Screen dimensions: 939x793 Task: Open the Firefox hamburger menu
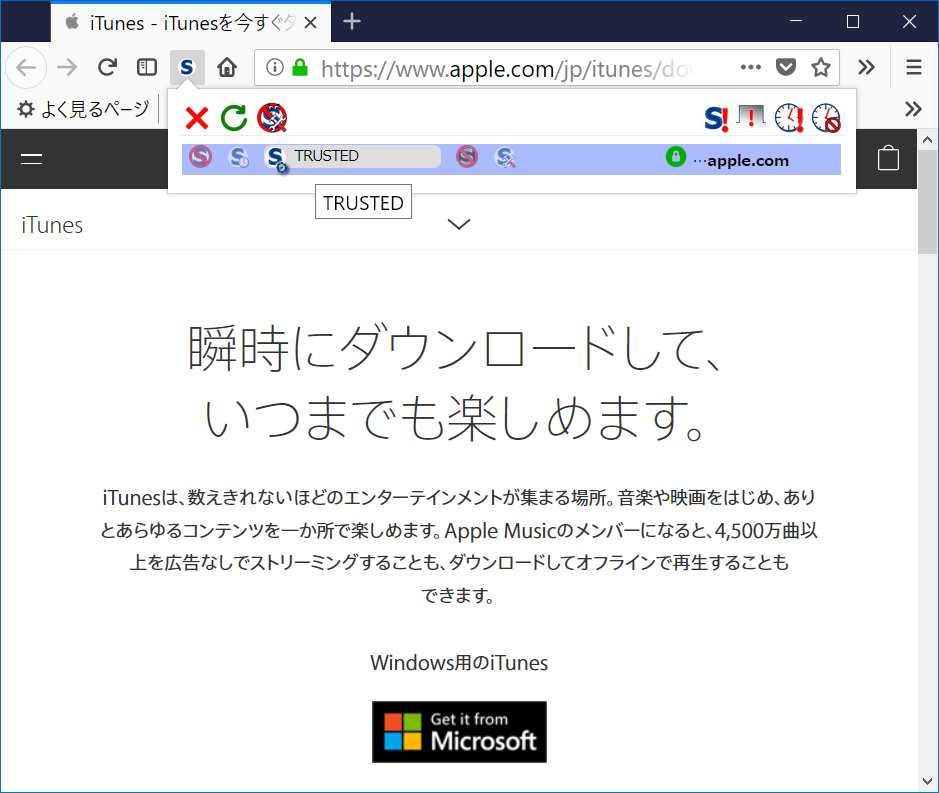click(x=914, y=67)
